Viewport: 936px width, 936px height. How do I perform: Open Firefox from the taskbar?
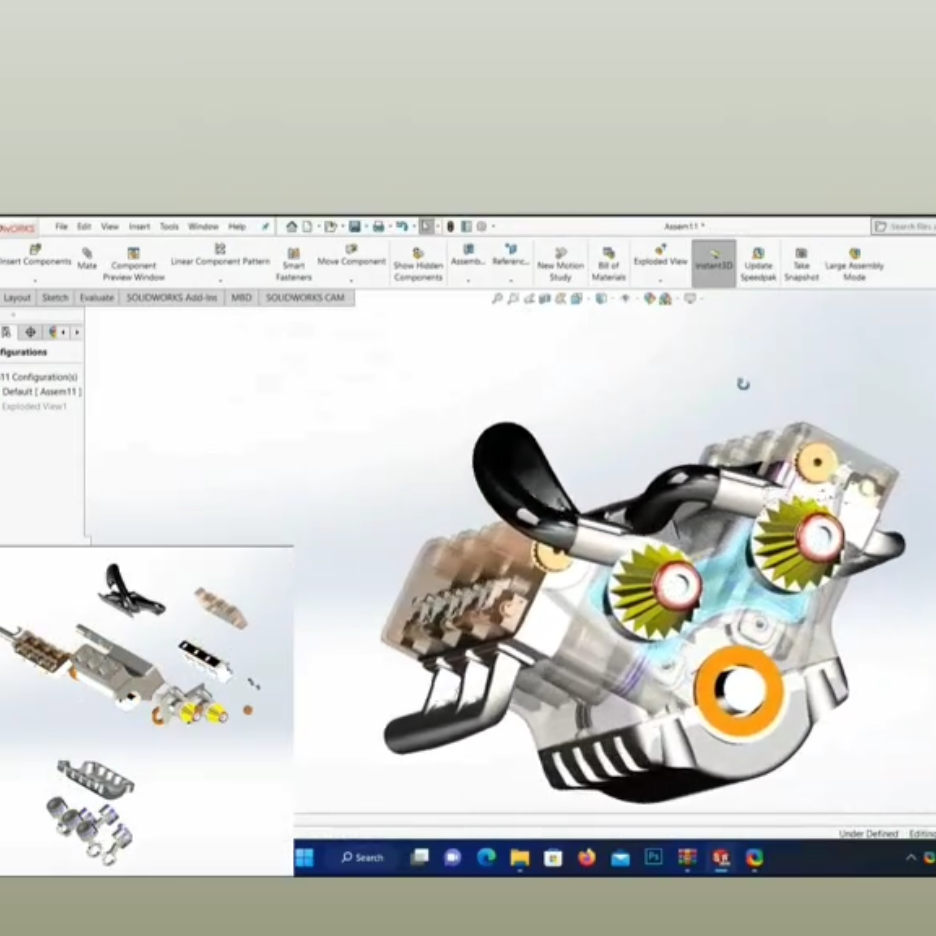(x=587, y=857)
